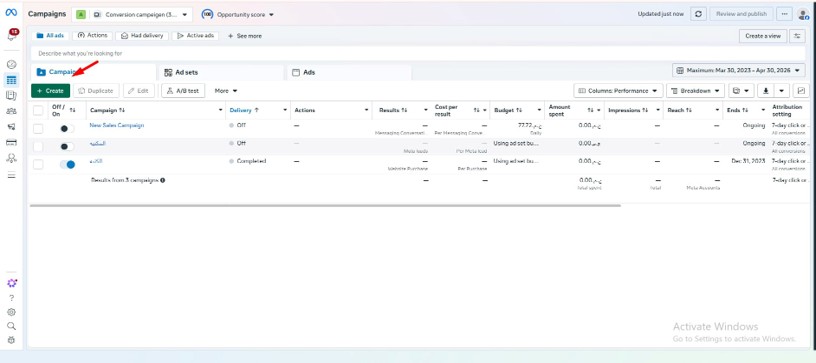This screenshot has width=816, height=363.
Task: Toggle New Sales Campaign on
Action: pyautogui.click(x=67, y=128)
